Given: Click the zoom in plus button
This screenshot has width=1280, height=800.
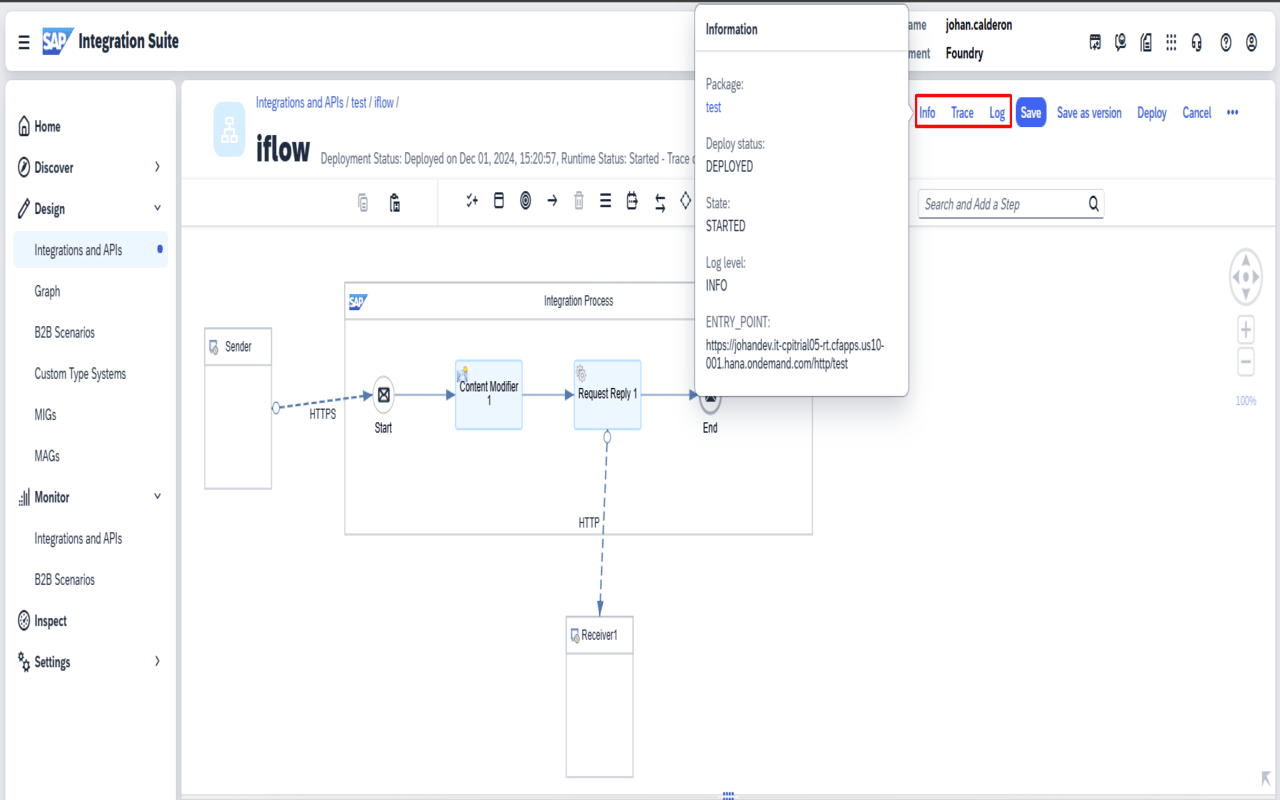Looking at the screenshot, I should click(x=1246, y=329).
